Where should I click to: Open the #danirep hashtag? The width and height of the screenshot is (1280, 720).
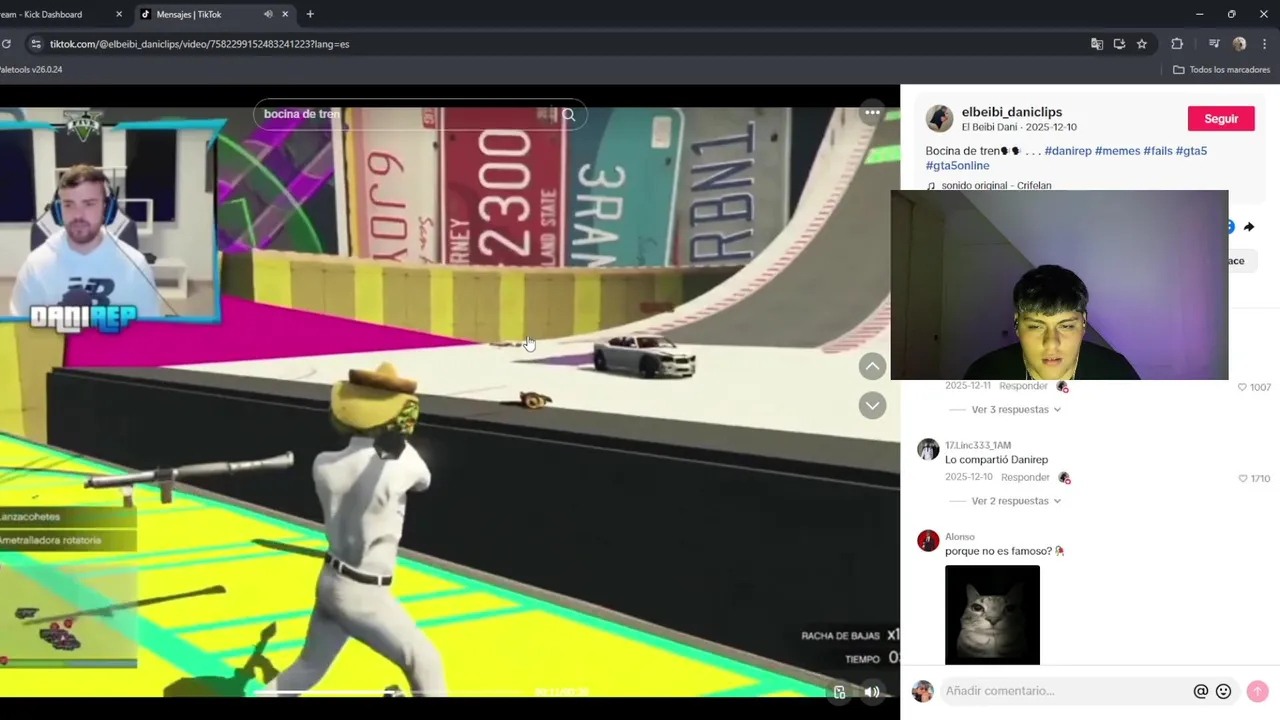pyautogui.click(x=1068, y=151)
